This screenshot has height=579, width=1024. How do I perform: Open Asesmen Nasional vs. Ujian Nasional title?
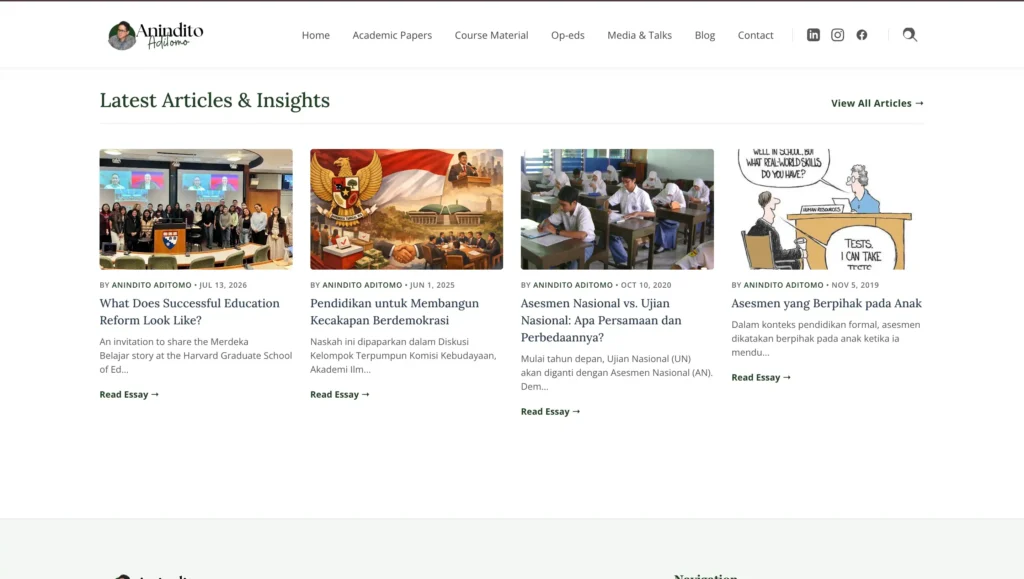click(601, 320)
